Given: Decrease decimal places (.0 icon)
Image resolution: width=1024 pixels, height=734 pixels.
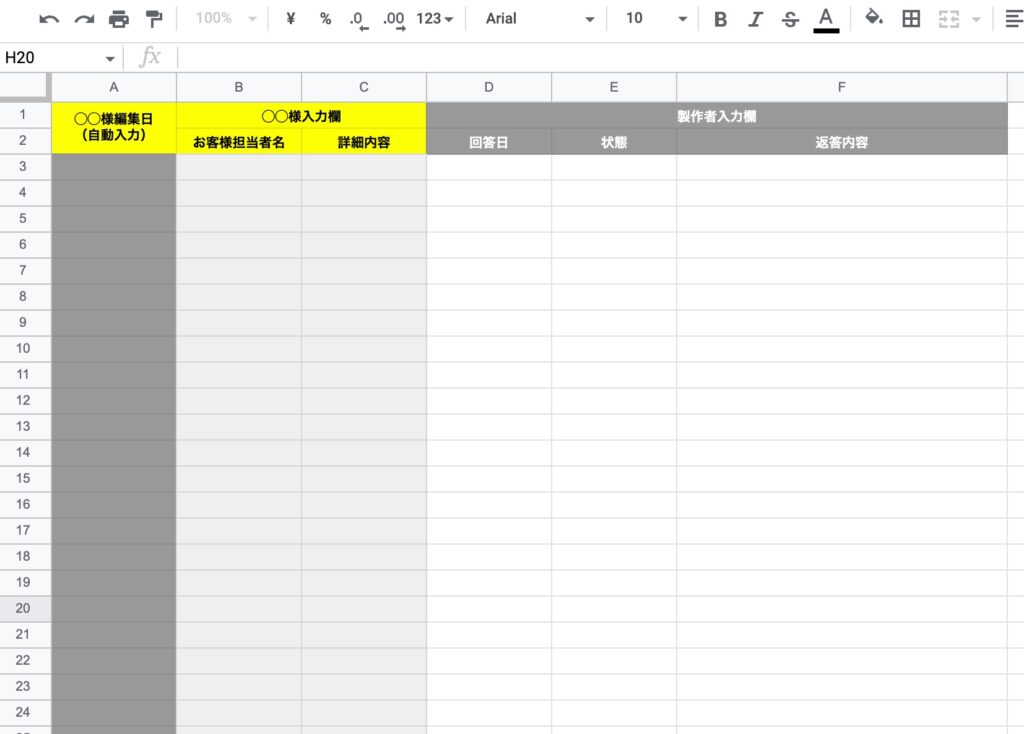Looking at the screenshot, I should (x=359, y=20).
